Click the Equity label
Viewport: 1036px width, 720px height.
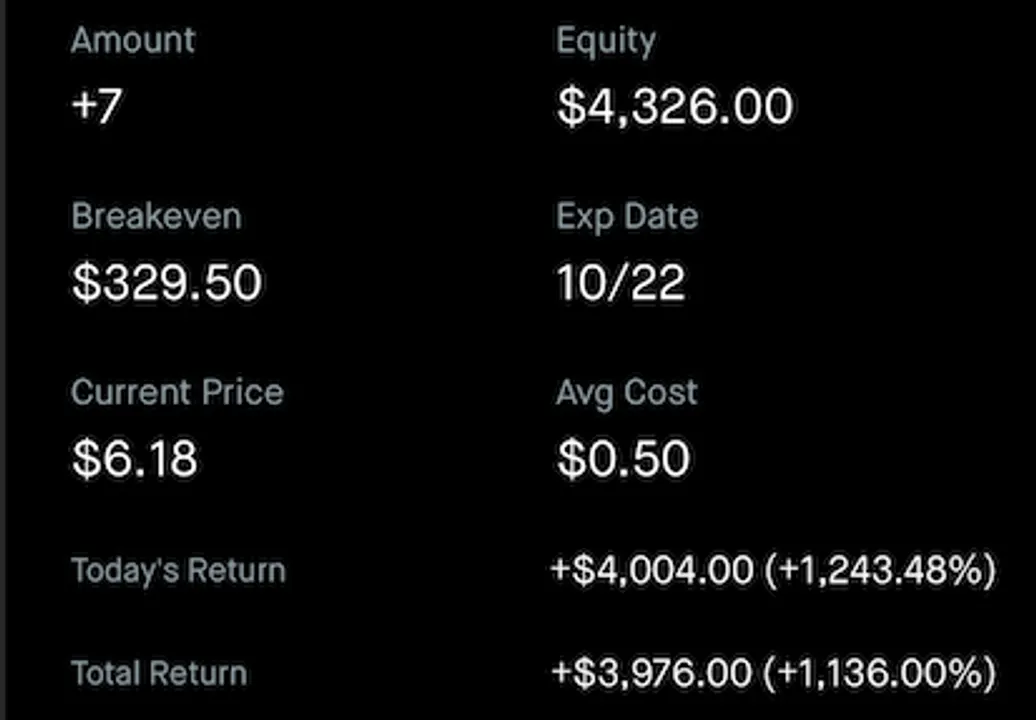[x=606, y=42]
